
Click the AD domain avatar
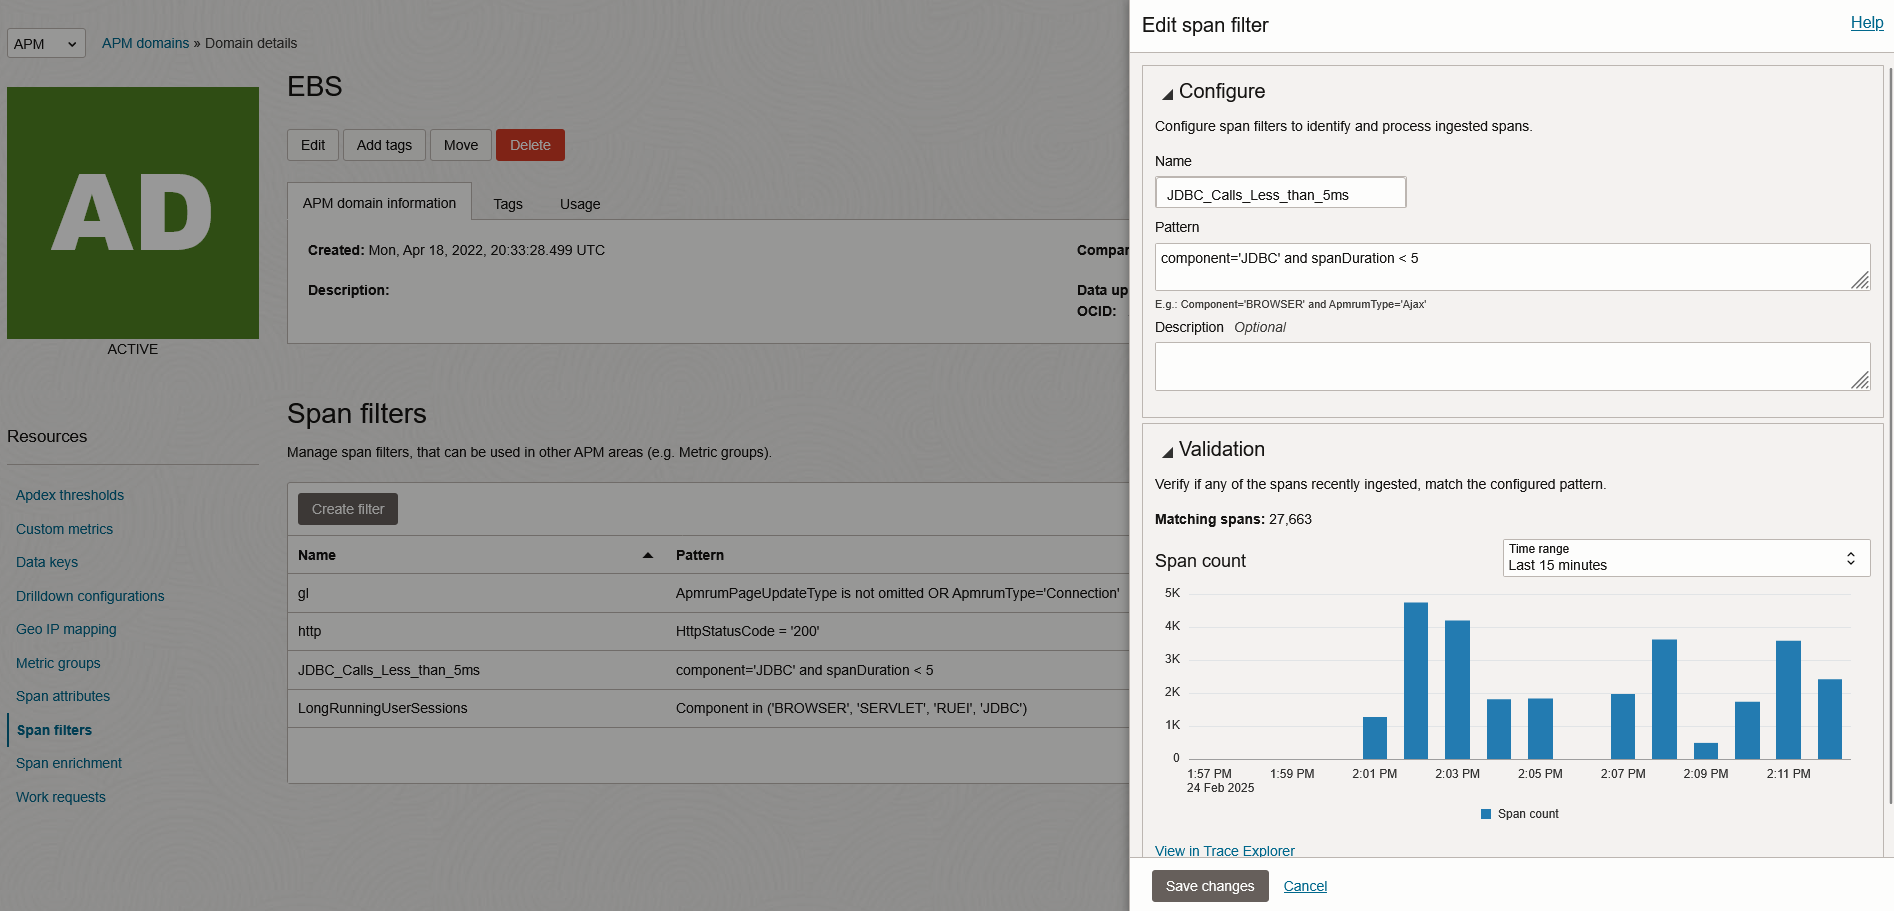[x=132, y=212]
